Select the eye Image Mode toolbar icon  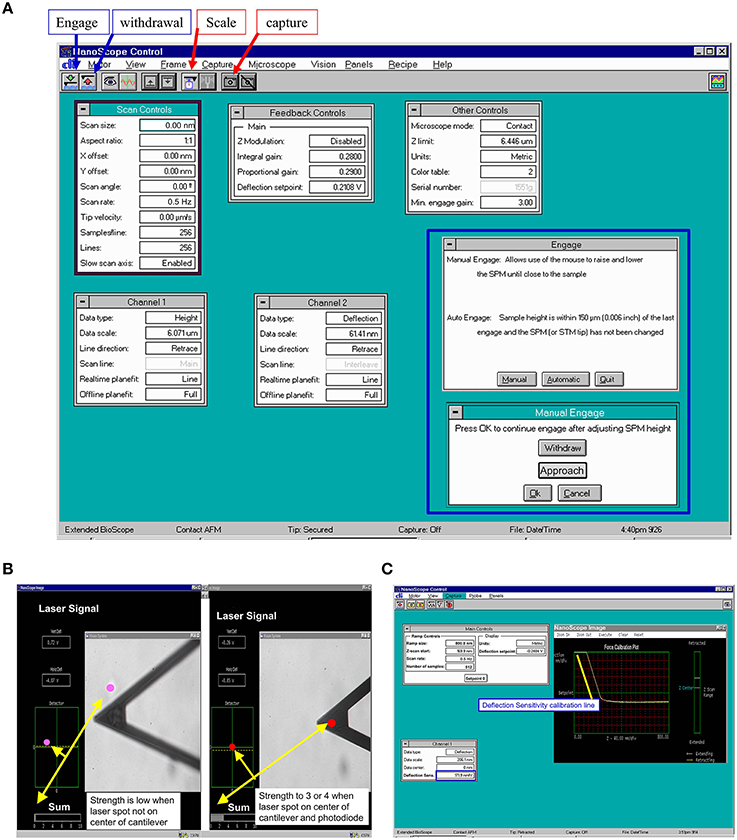(110, 82)
